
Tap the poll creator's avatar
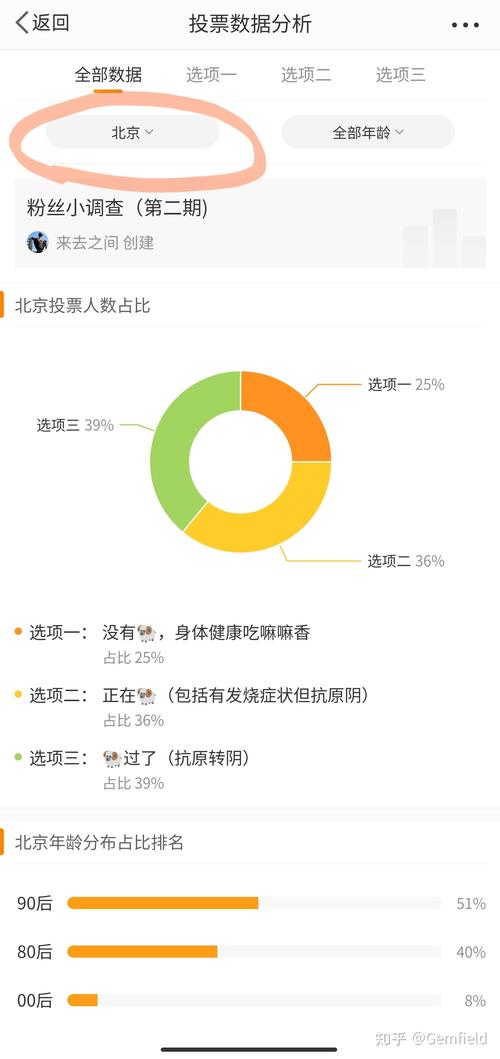pyautogui.click(x=37, y=242)
